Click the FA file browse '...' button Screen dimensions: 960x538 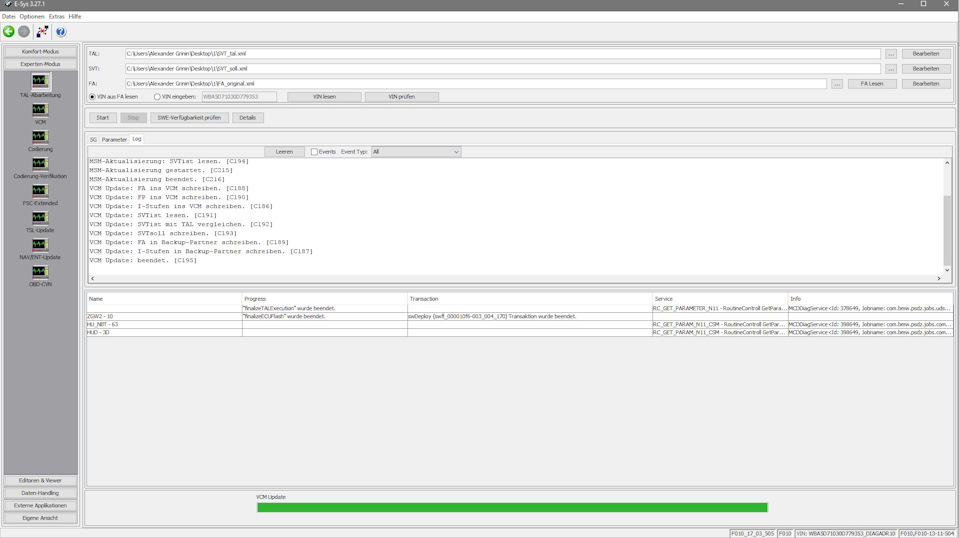pos(837,84)
